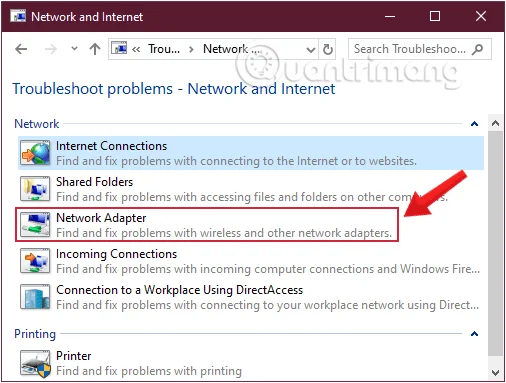Minimize the Network and Internet window
This screenshot has height=383, width=506.
tap(390, 16)
